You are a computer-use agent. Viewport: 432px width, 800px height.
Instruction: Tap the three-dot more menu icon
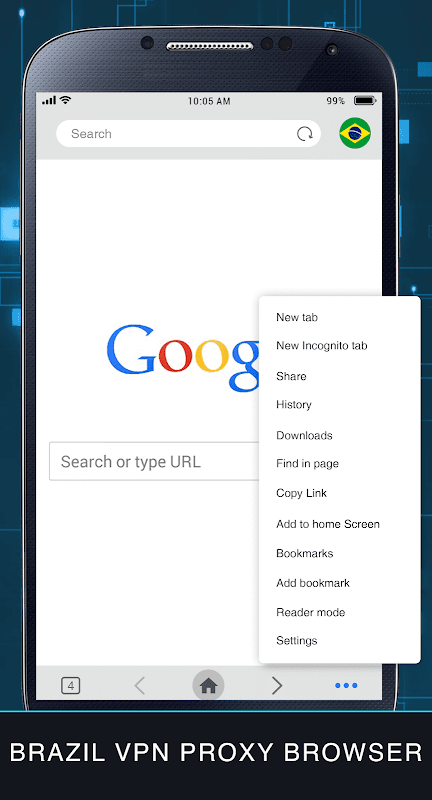tap(346, 685)
